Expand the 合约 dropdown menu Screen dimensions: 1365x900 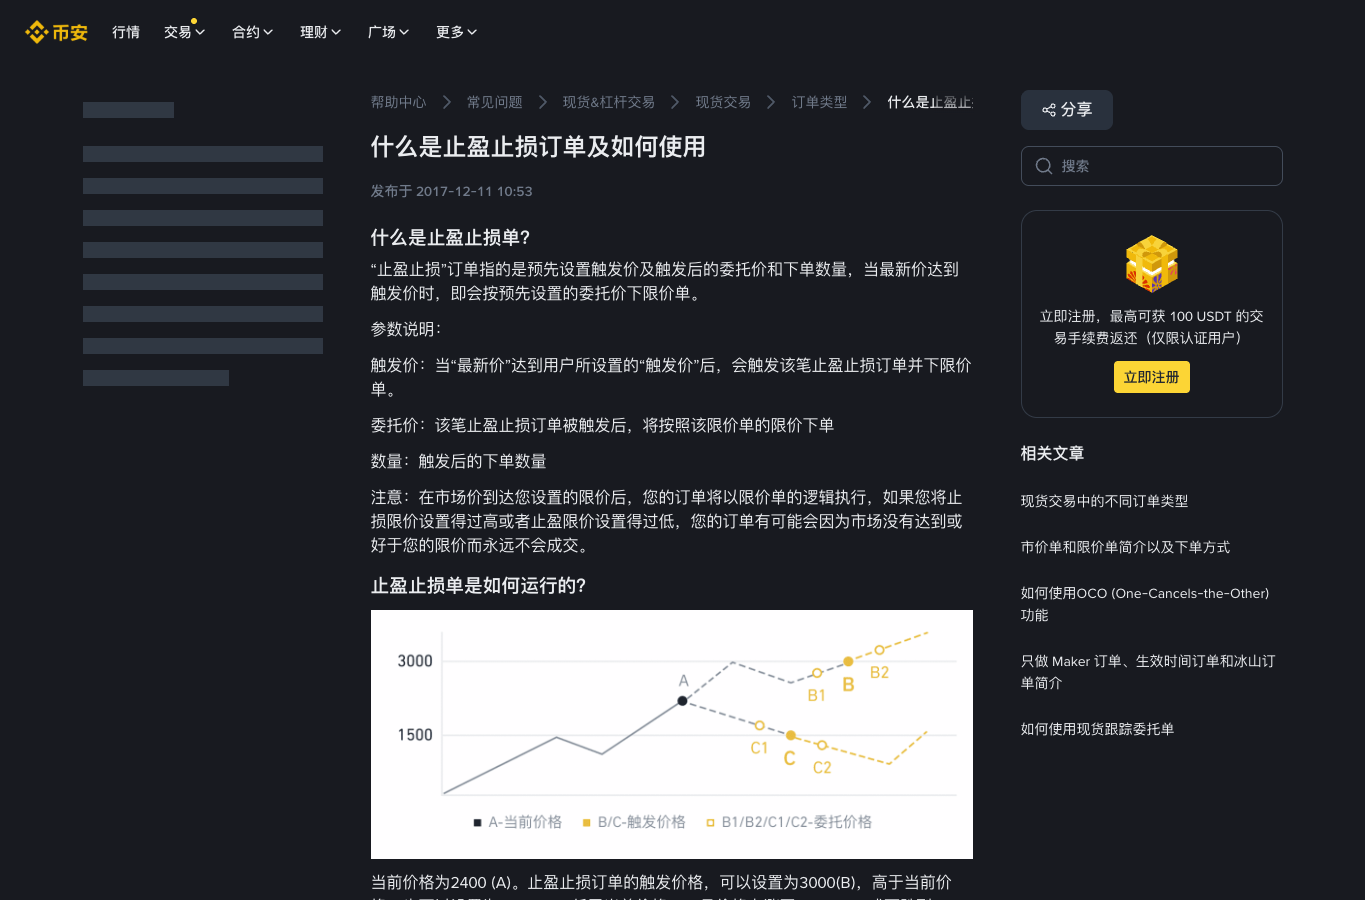coord(253,32)
